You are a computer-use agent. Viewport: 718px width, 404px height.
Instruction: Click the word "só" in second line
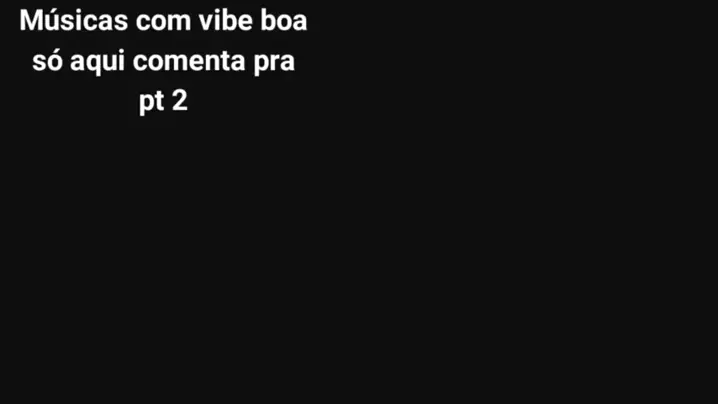click(47, 61)
